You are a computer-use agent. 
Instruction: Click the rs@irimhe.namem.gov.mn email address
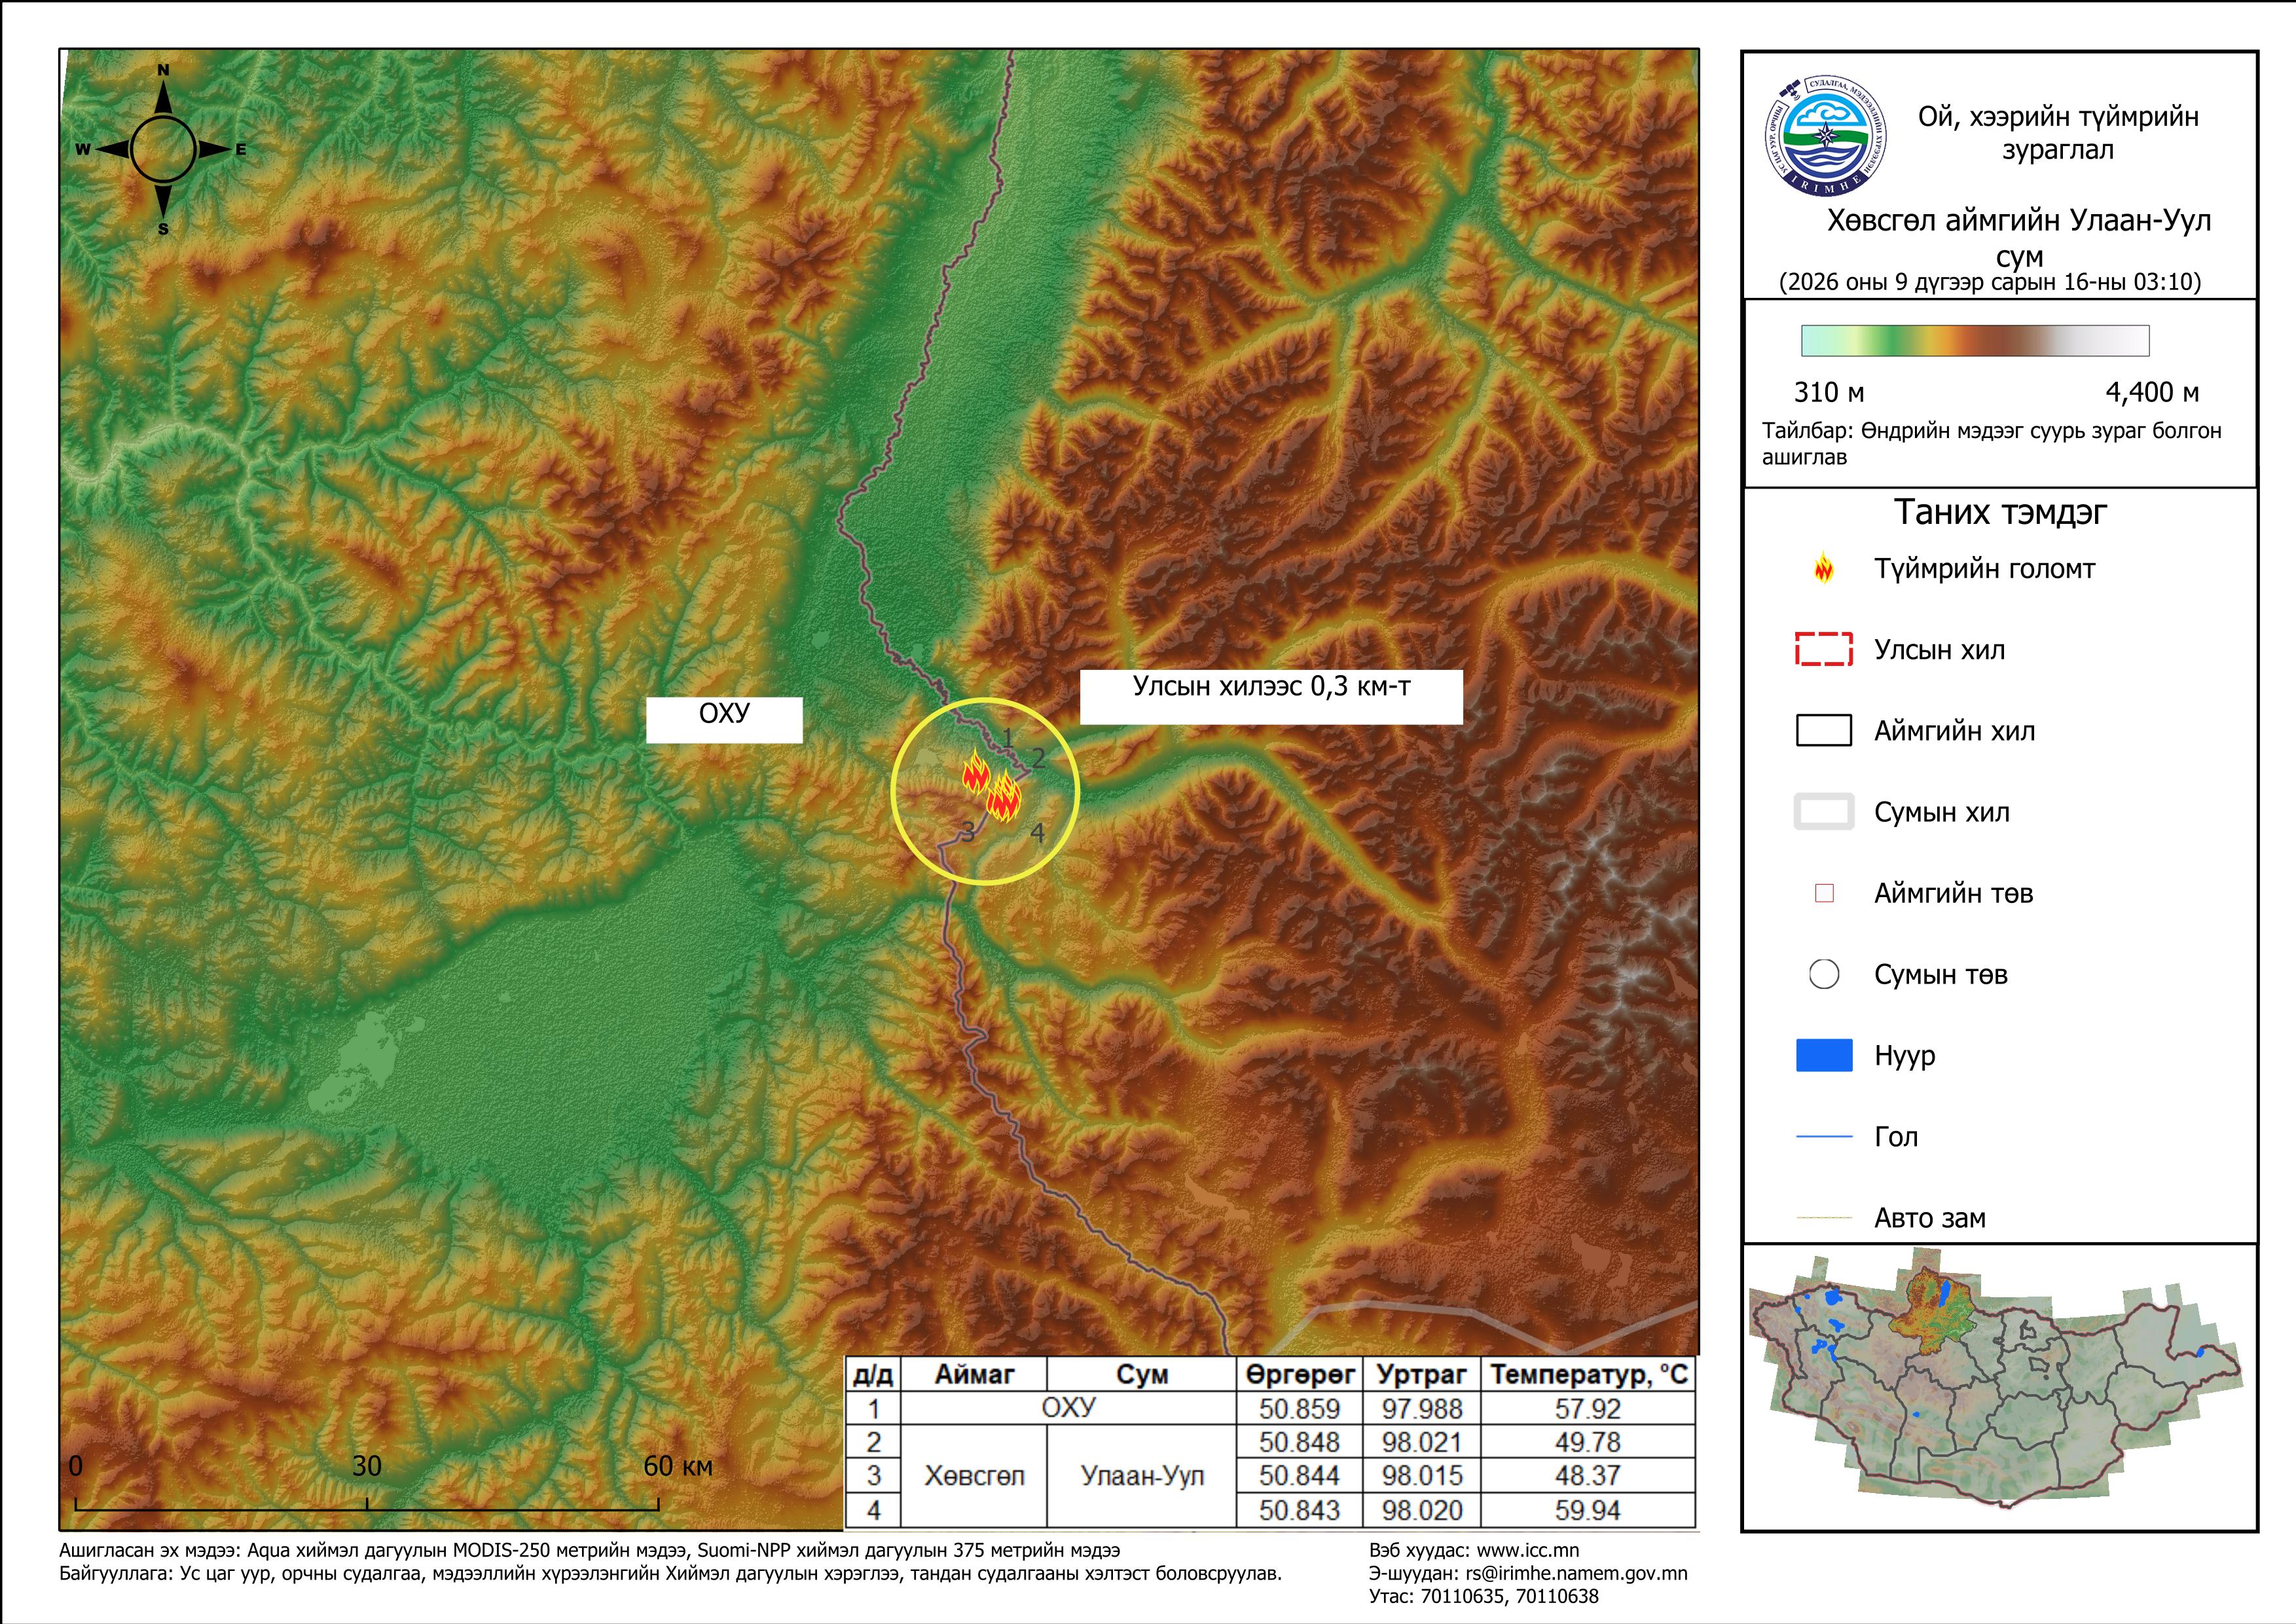1577,1573
